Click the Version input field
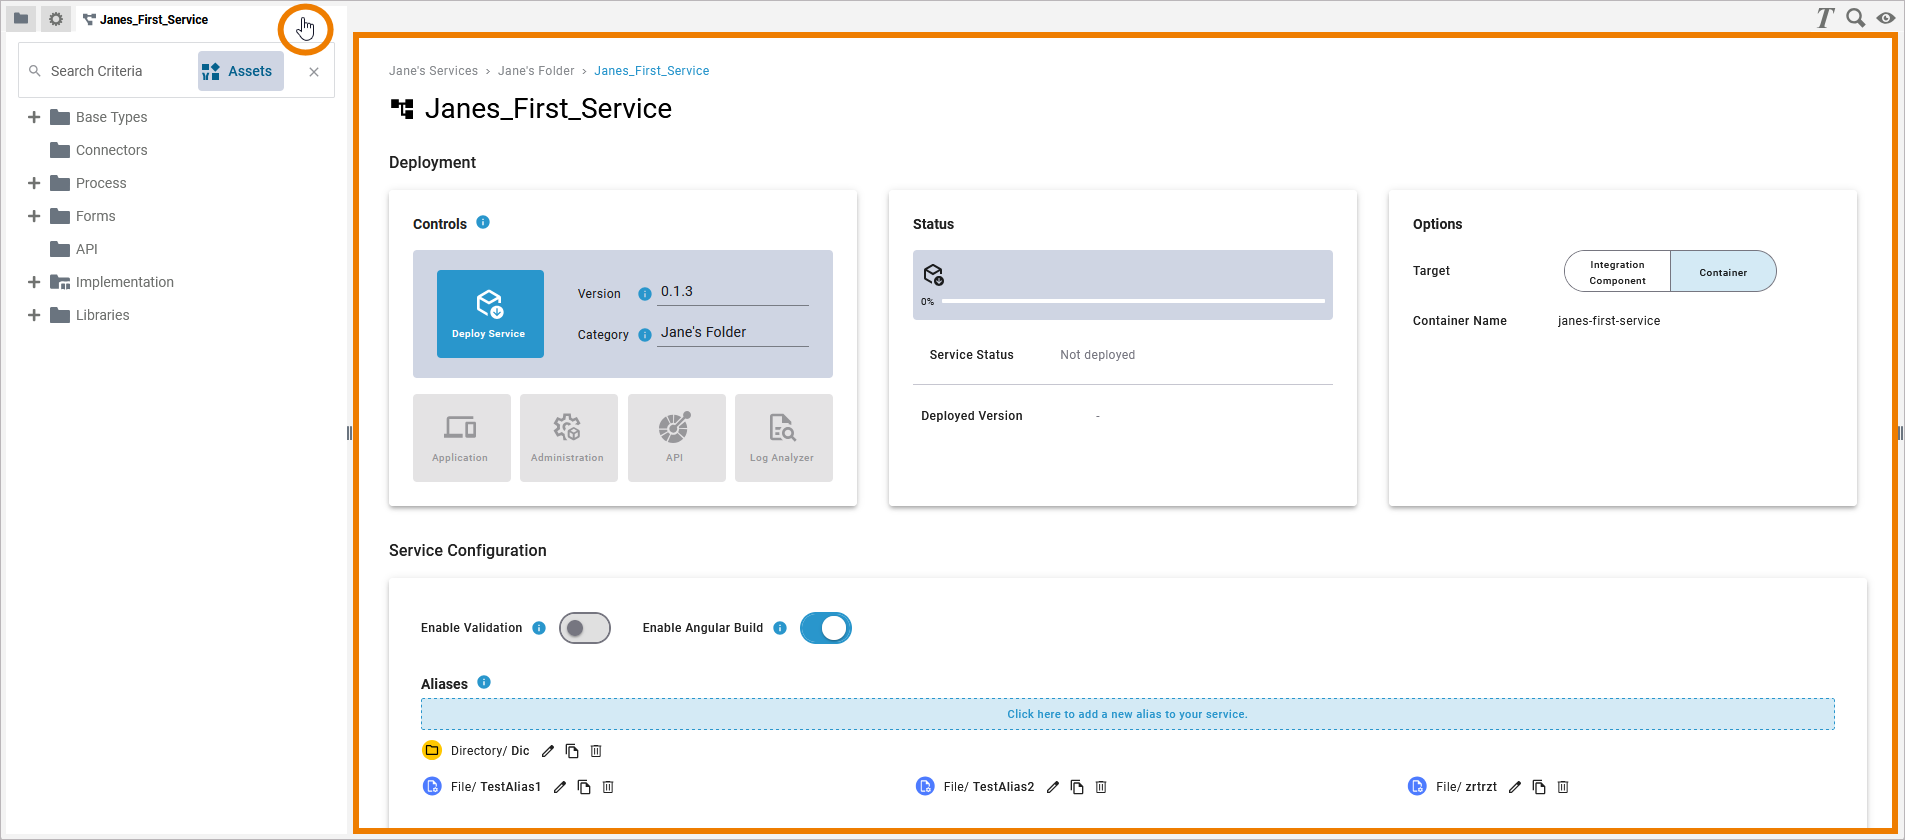The height and width of the screenshot is (840, 1905). (x=733, y=292)
